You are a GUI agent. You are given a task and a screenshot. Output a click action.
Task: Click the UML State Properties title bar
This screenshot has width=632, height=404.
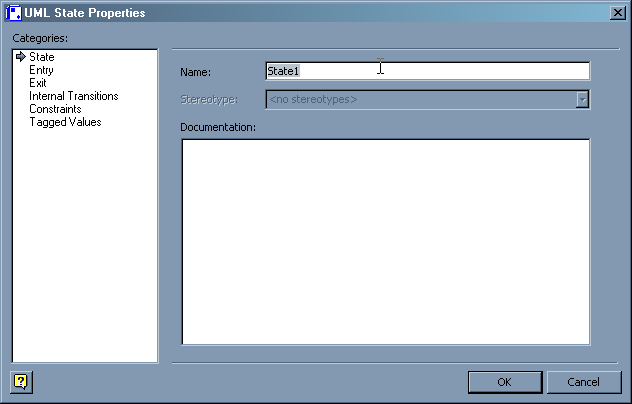click(x=300, y=12)
